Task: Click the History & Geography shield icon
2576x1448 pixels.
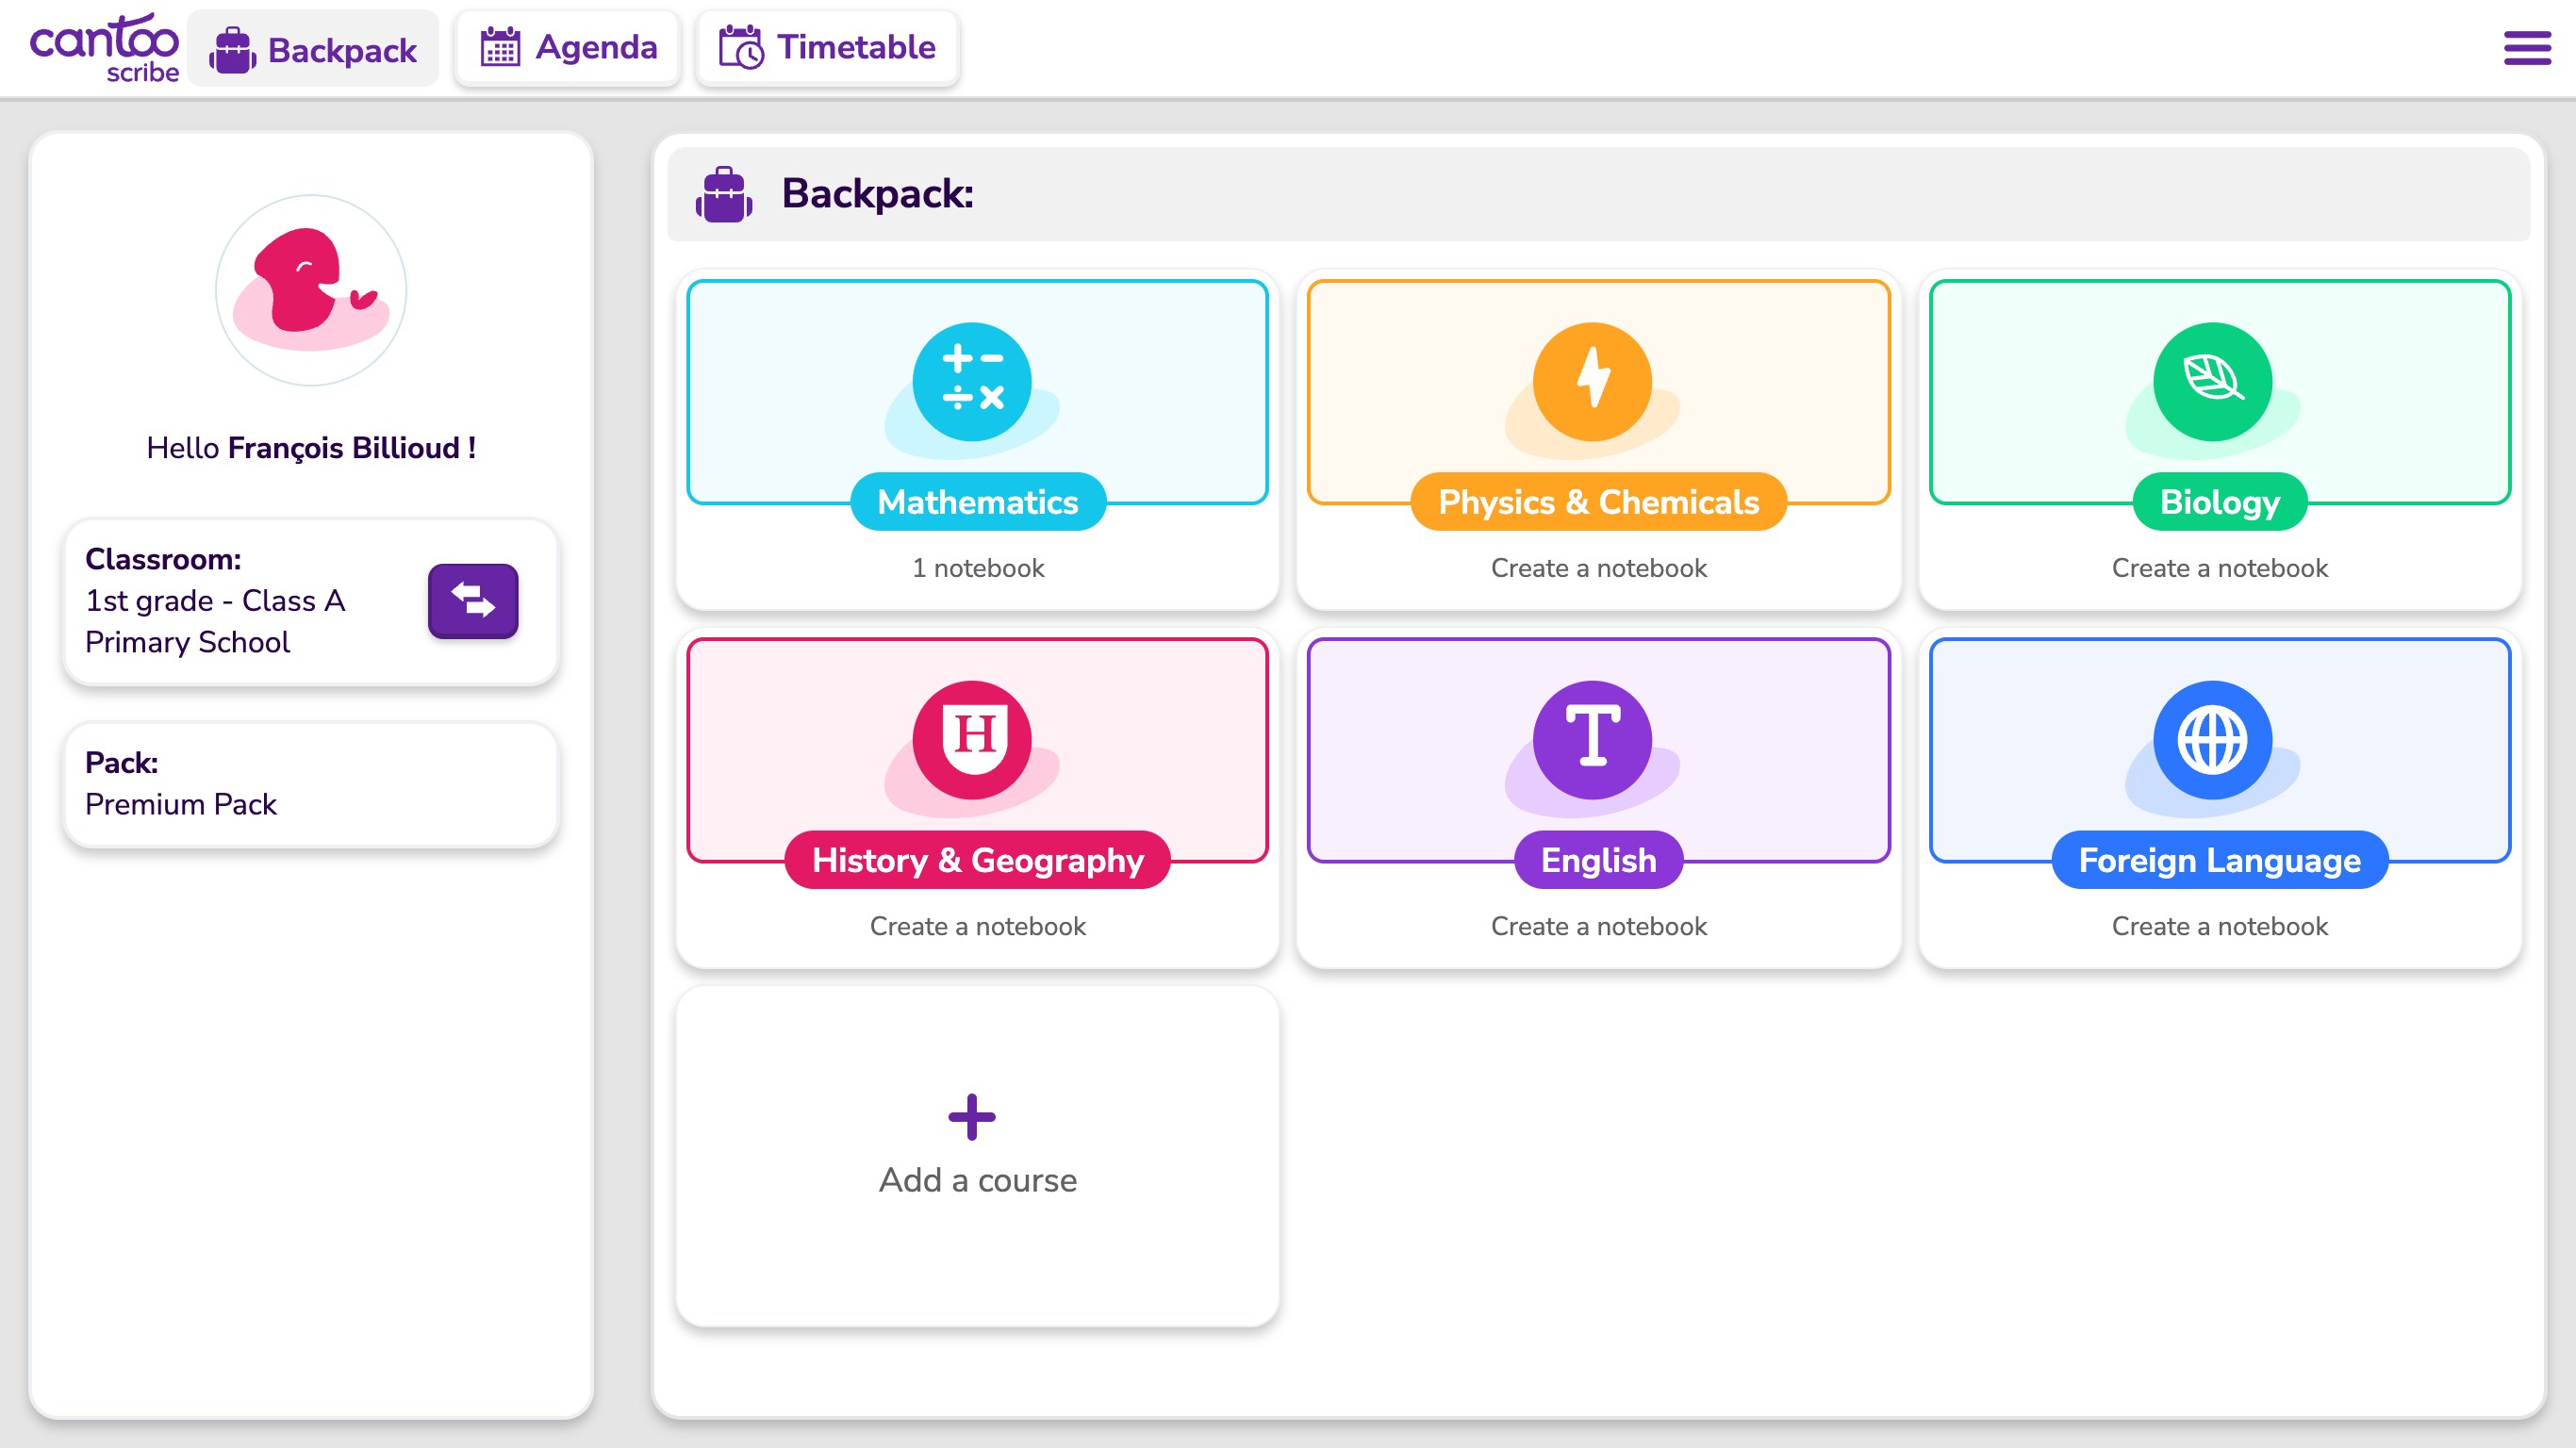Action: click(971, 740)
